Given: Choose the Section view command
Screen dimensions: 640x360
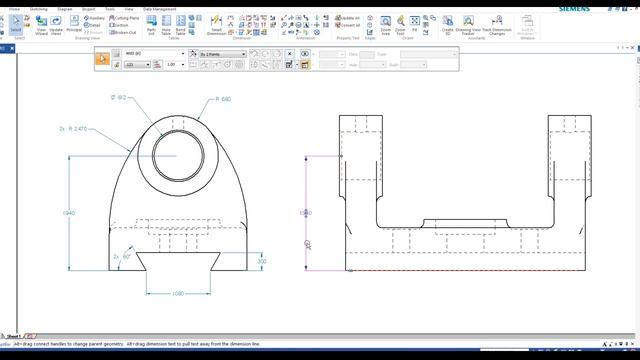Looking at the screenshot, I should point(119,25).
